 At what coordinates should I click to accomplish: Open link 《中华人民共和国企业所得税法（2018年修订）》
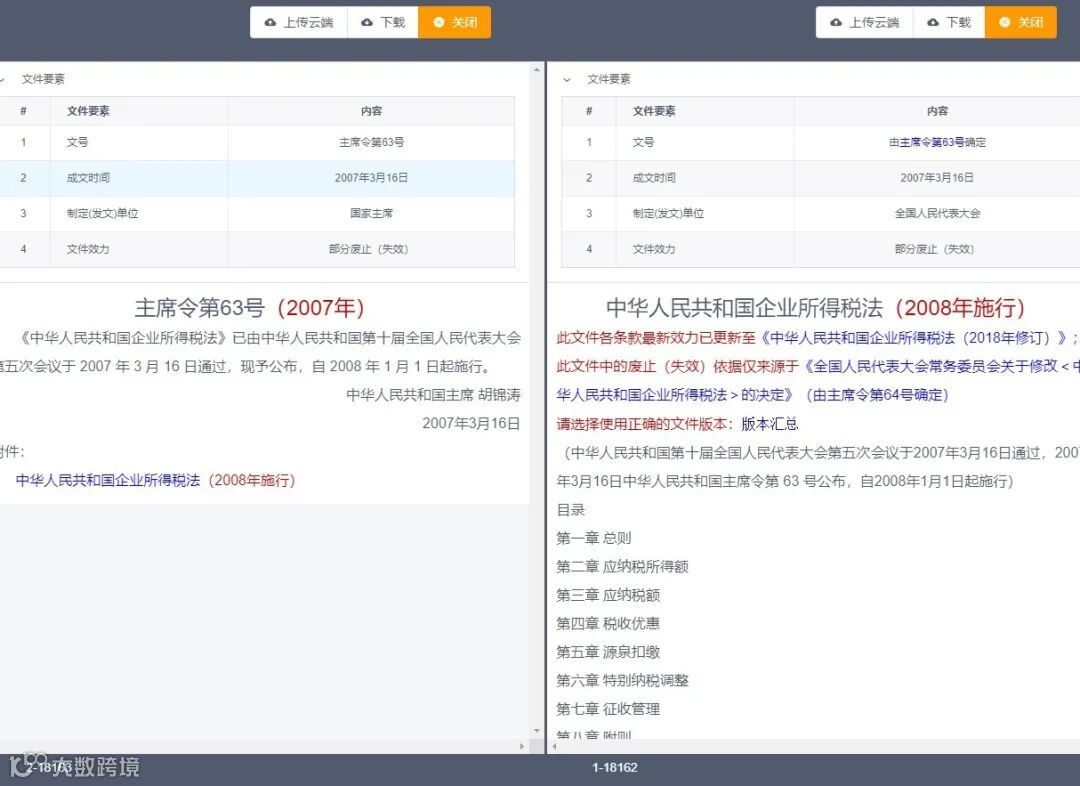tap(915, 338)
